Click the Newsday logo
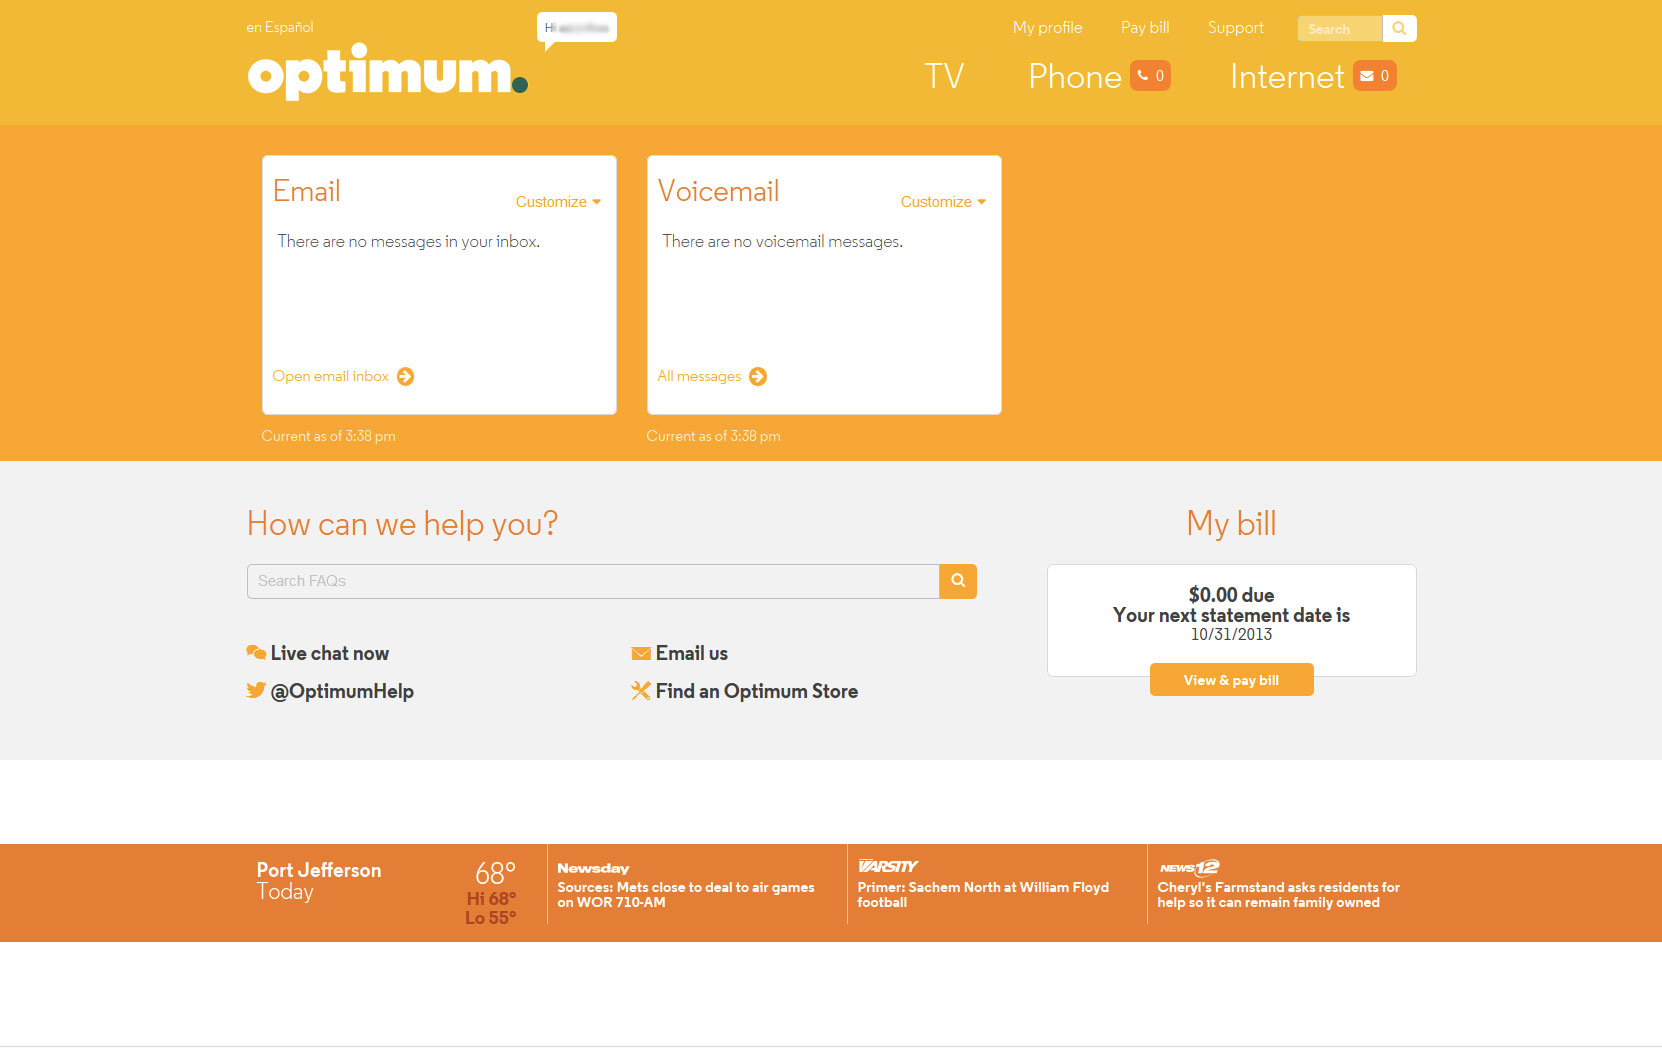The width and height of the screenshot is (1662, 1060). pyautogui.click(x=593, y=868)
